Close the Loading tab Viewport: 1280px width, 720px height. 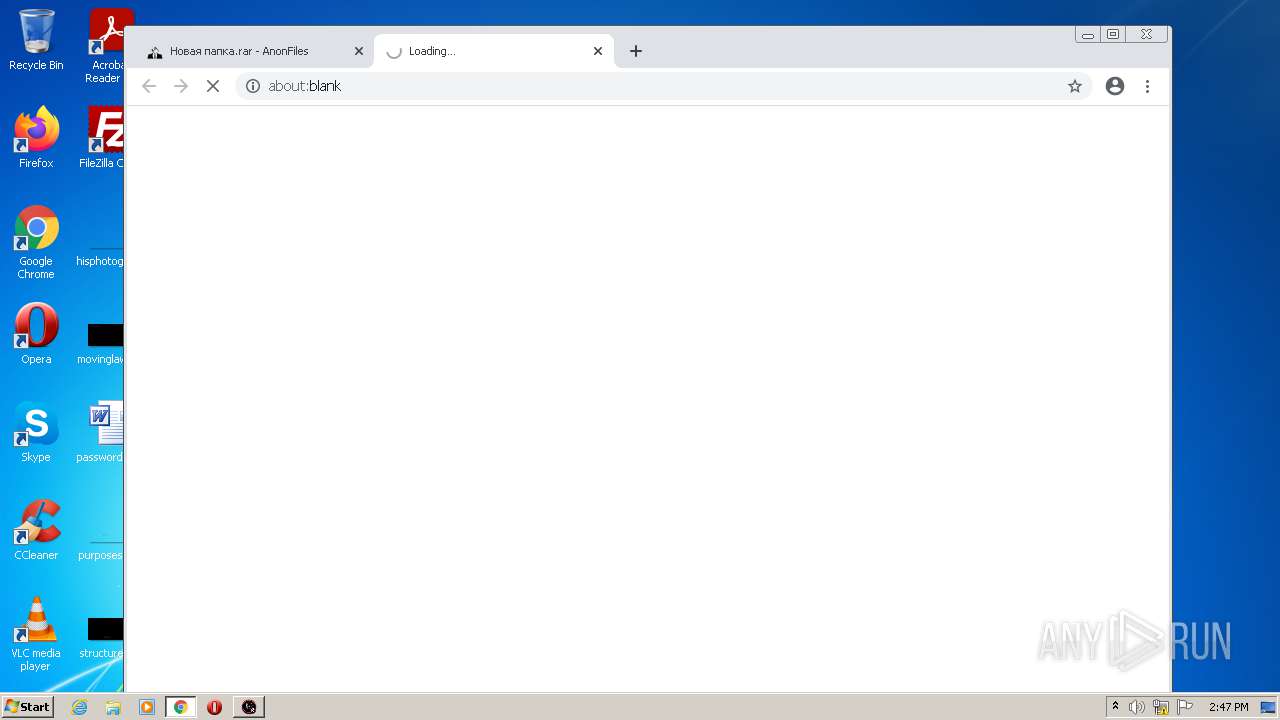(598, 51)
